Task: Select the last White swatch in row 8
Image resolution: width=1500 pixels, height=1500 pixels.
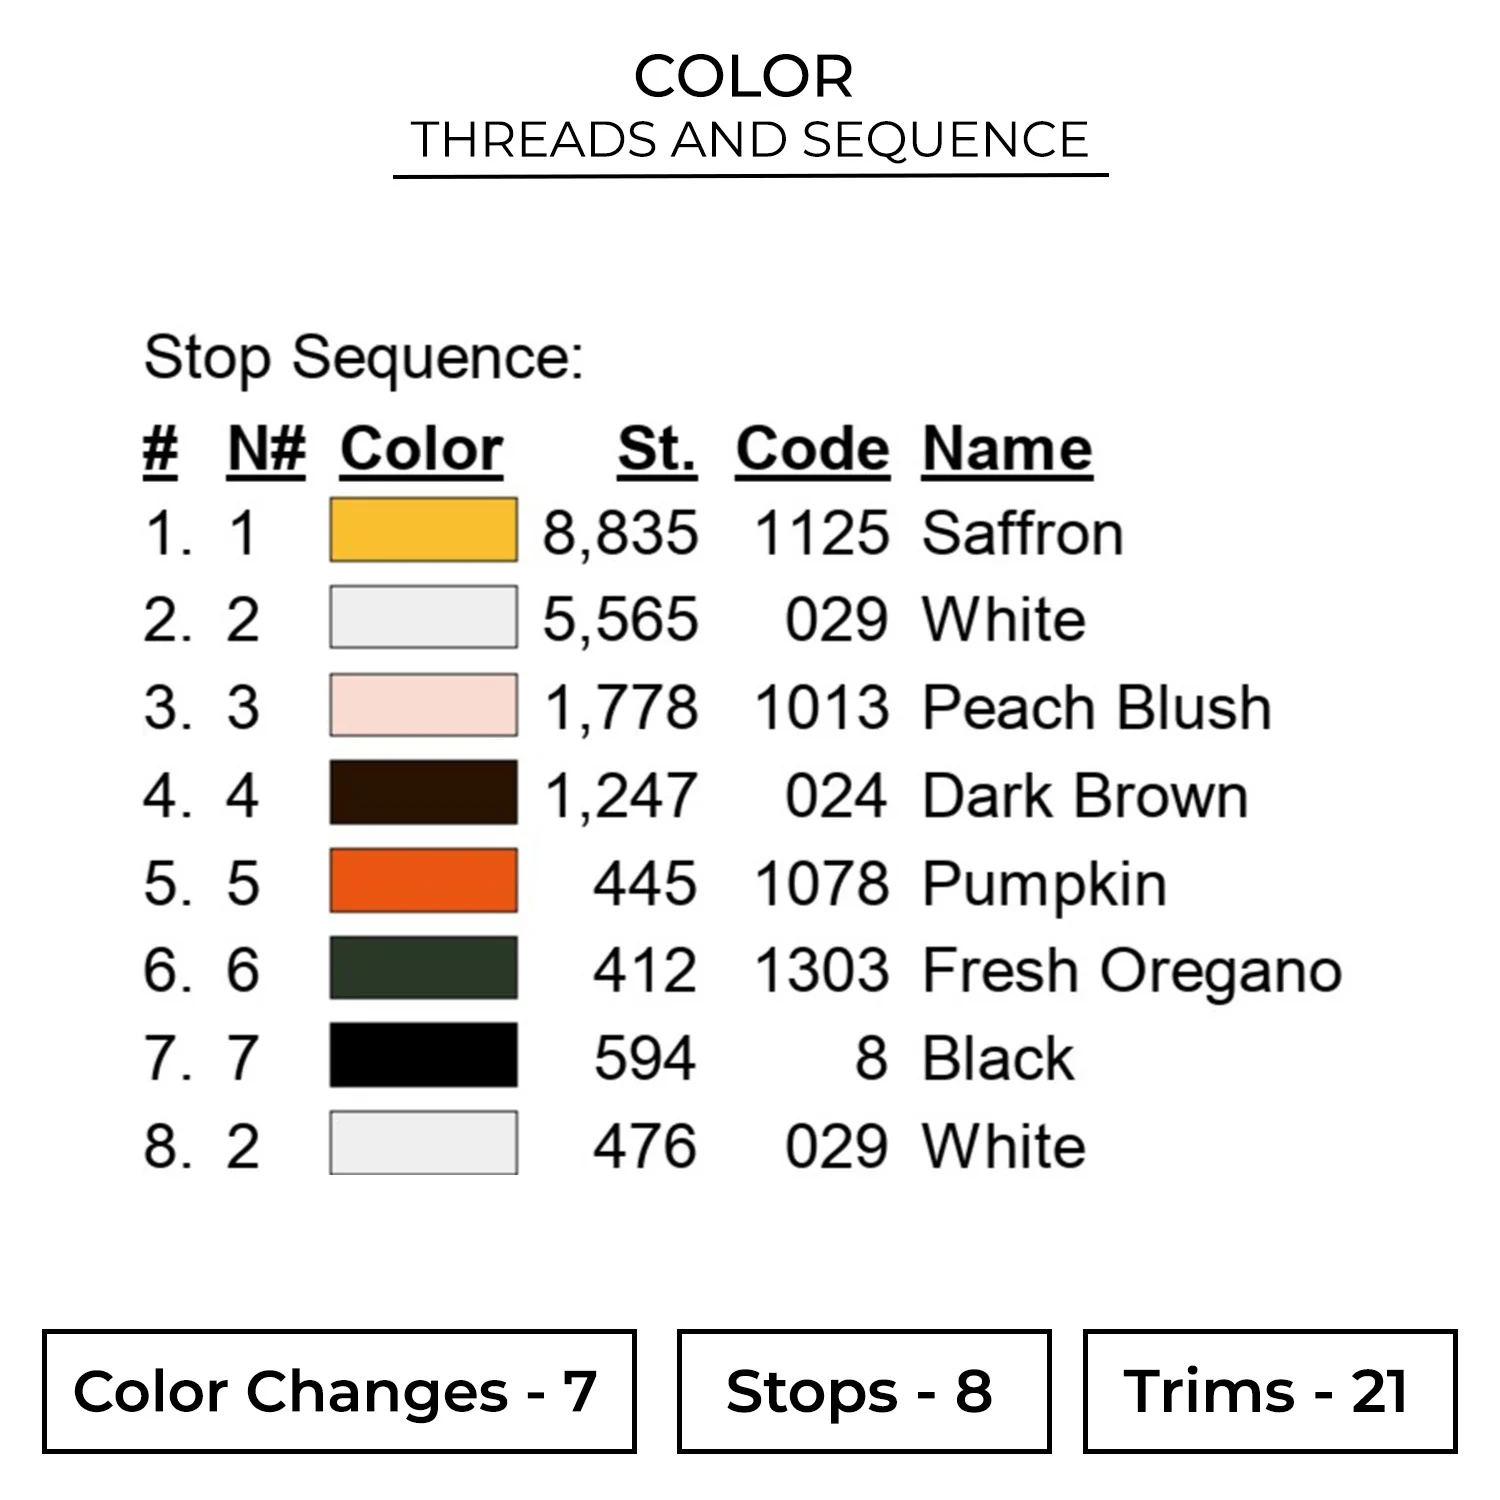Action: coord(423,1143)
